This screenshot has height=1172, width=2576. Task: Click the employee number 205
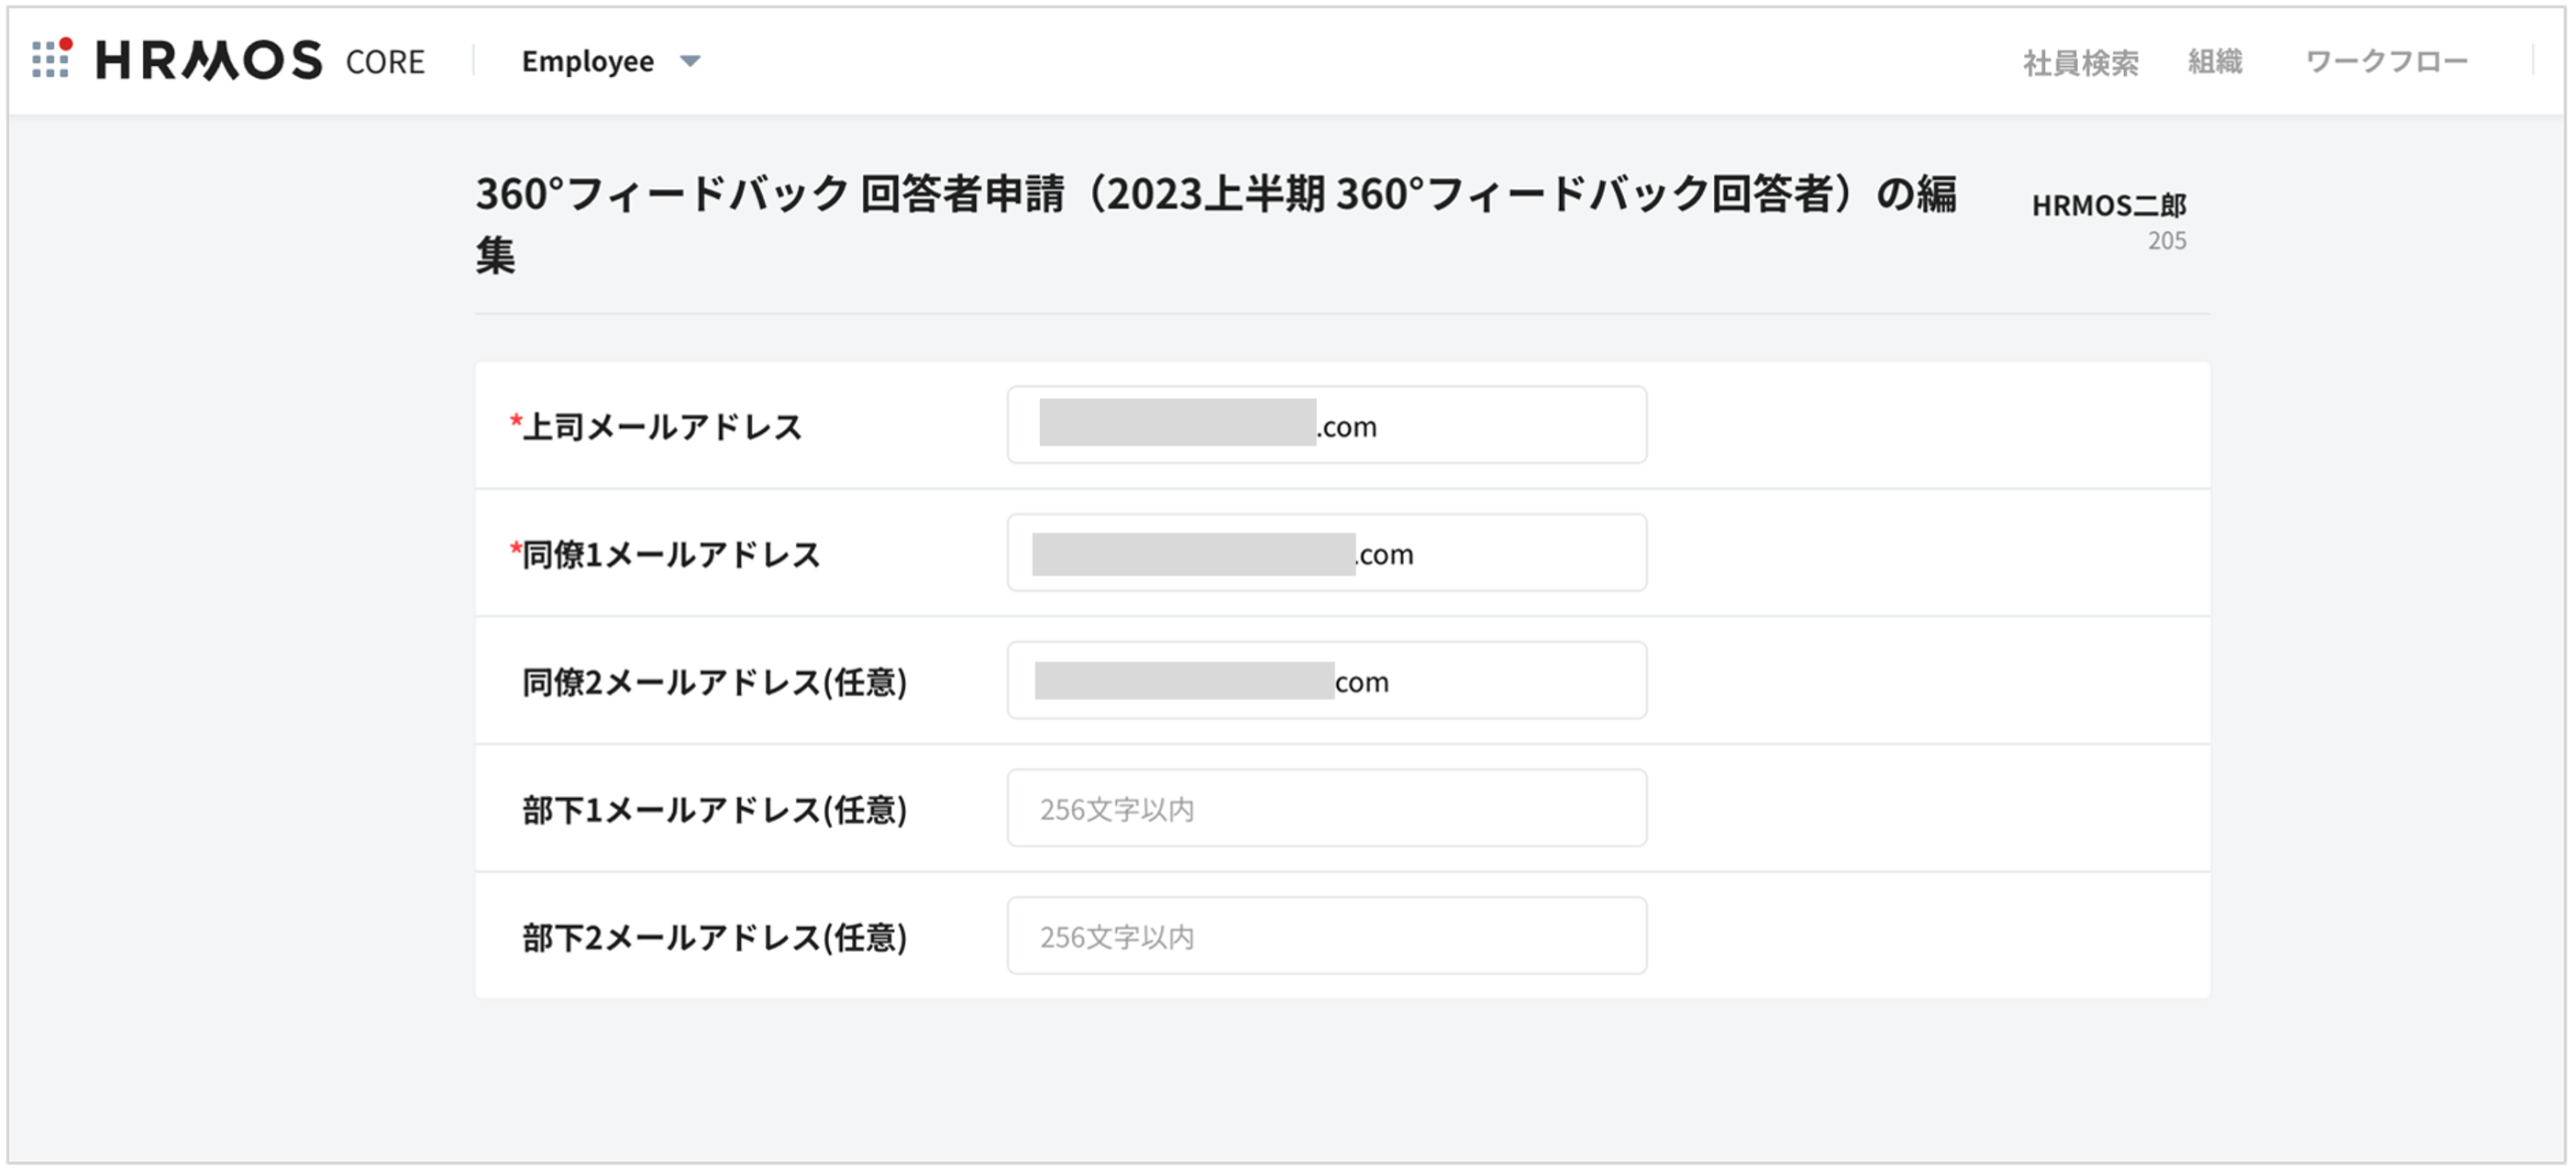coord(2170,240)
